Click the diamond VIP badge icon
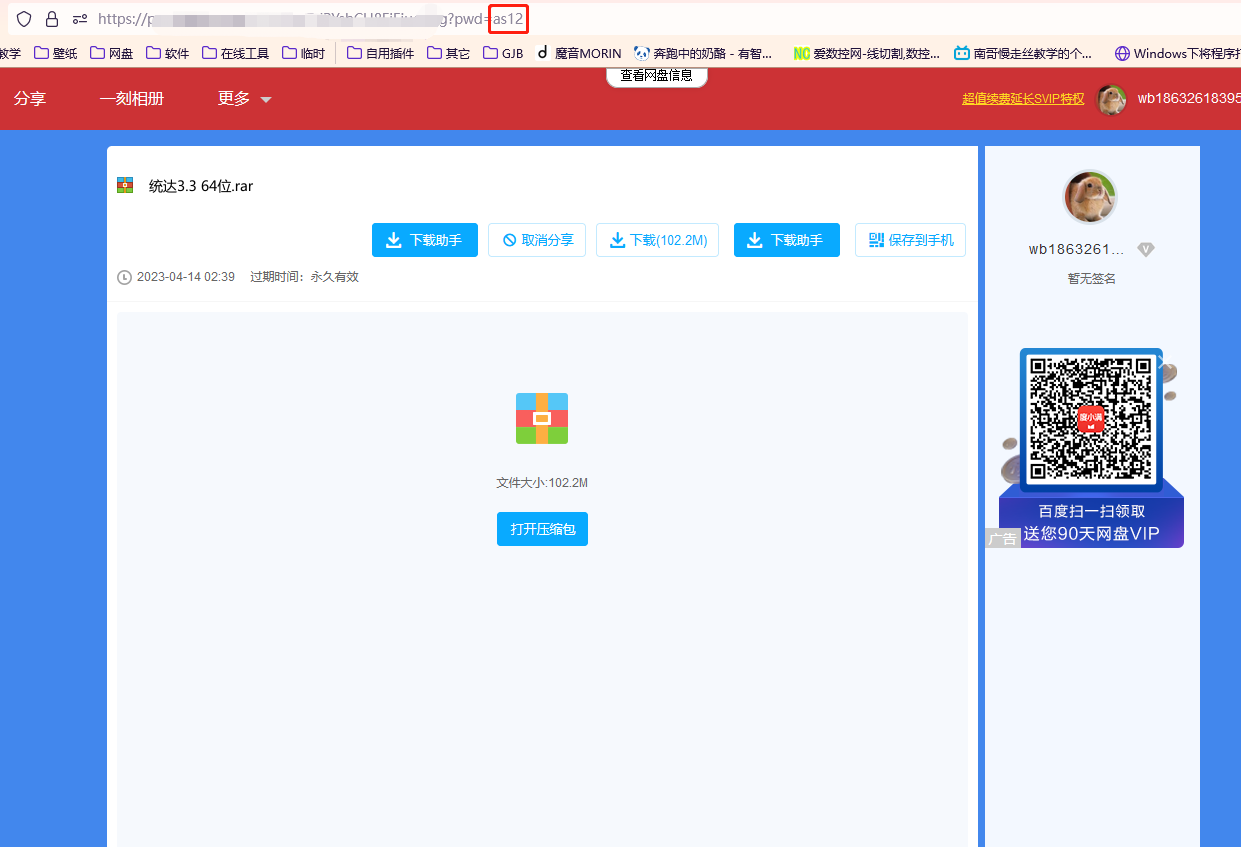The image size is (1241, 847). 1146,249
